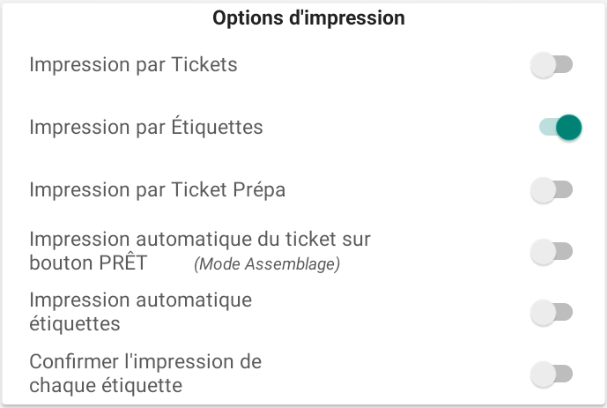Toggle the Impression automatique étiquettes switch
This screenshot has width=607, height=408.
551,313
